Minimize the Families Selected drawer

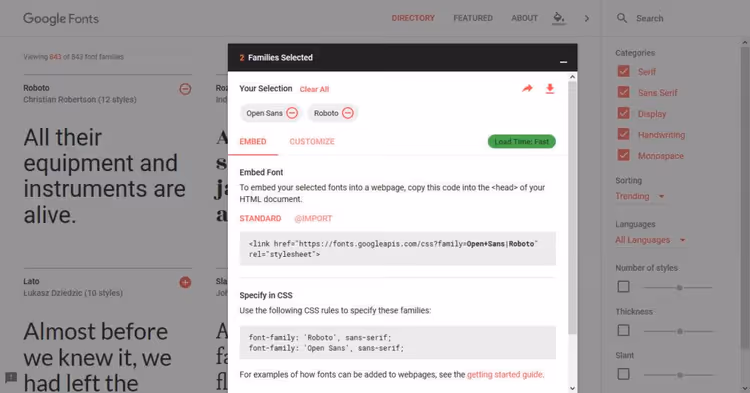tap(563, 62)
